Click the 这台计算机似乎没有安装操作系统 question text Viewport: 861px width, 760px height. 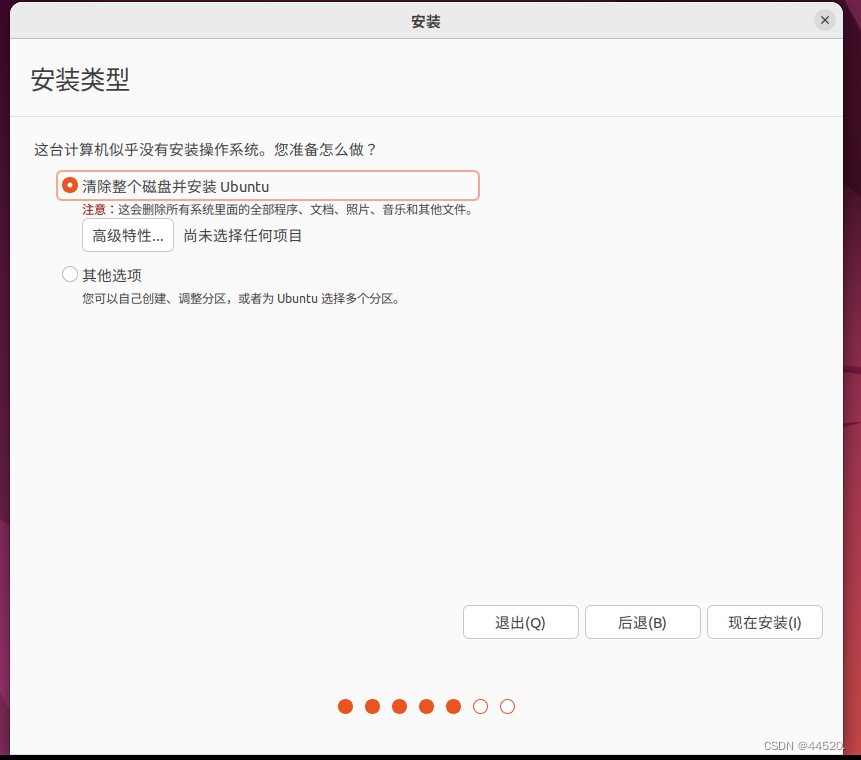coord(205,149)
